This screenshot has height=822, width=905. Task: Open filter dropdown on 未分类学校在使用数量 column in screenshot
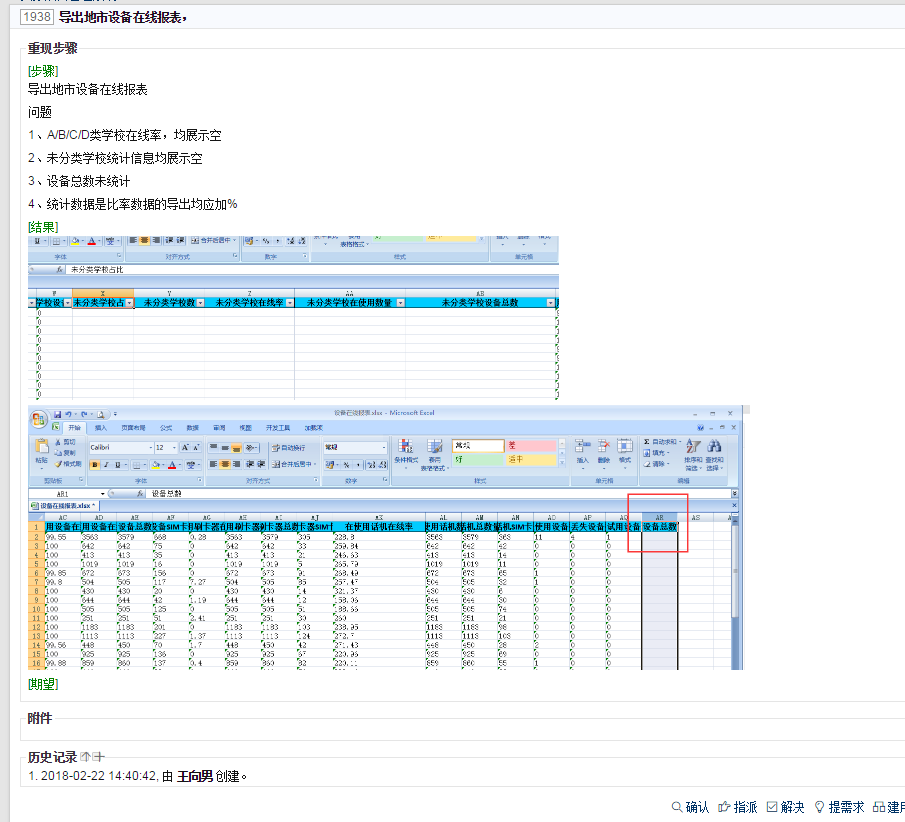click(x=400, y=303)
